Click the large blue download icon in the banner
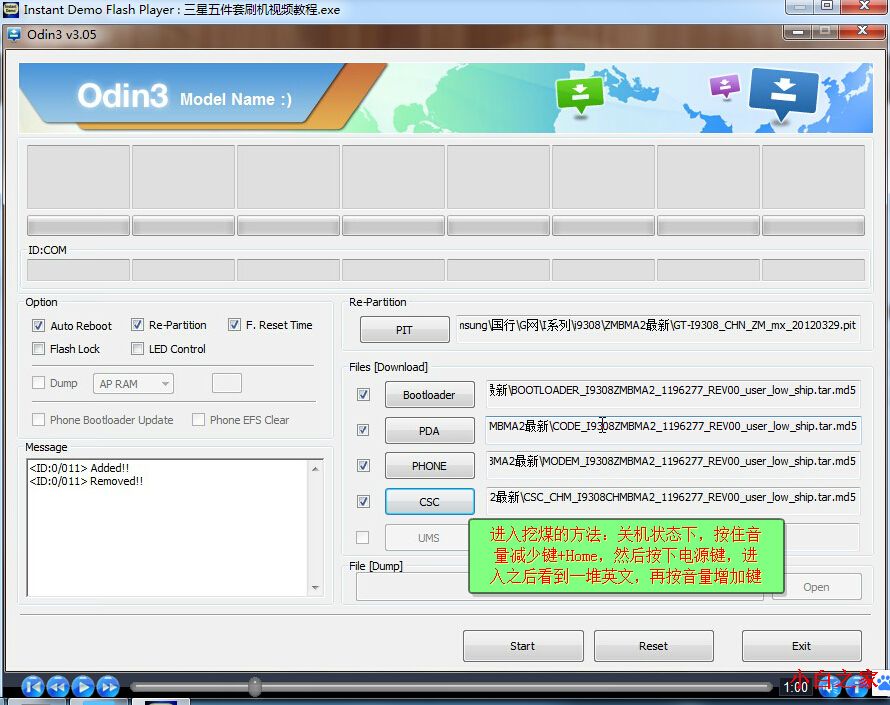The height and width of the screenshot is (705, 890). click(x=784, y=94)
